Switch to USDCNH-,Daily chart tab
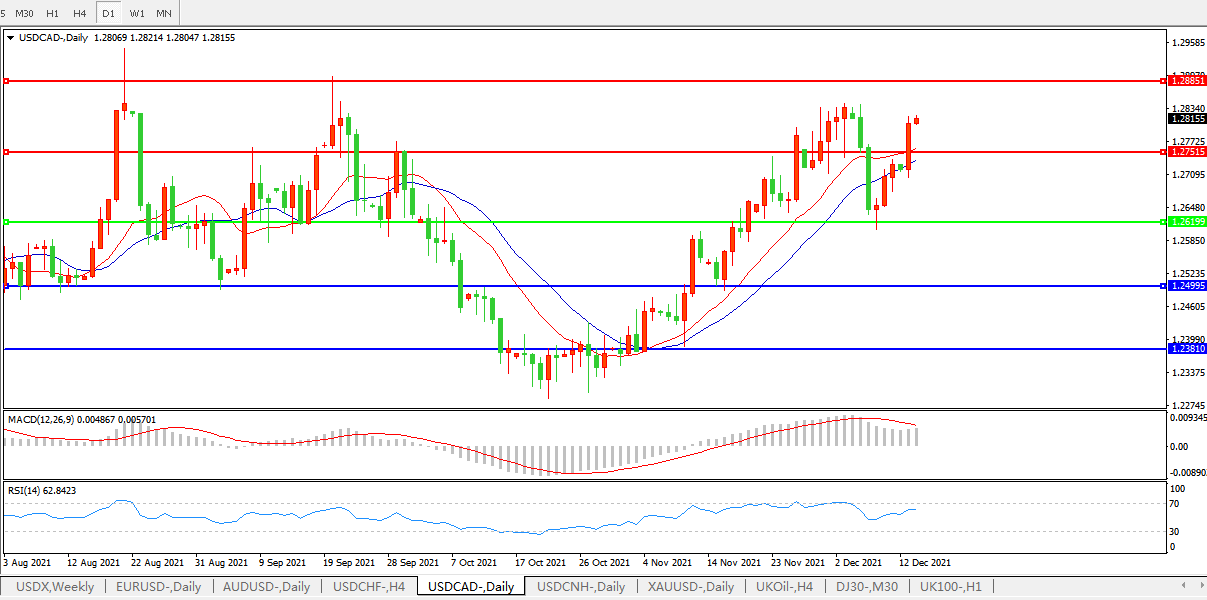Viewport: 1207px width, 600px height. click(x=581, y=587)
